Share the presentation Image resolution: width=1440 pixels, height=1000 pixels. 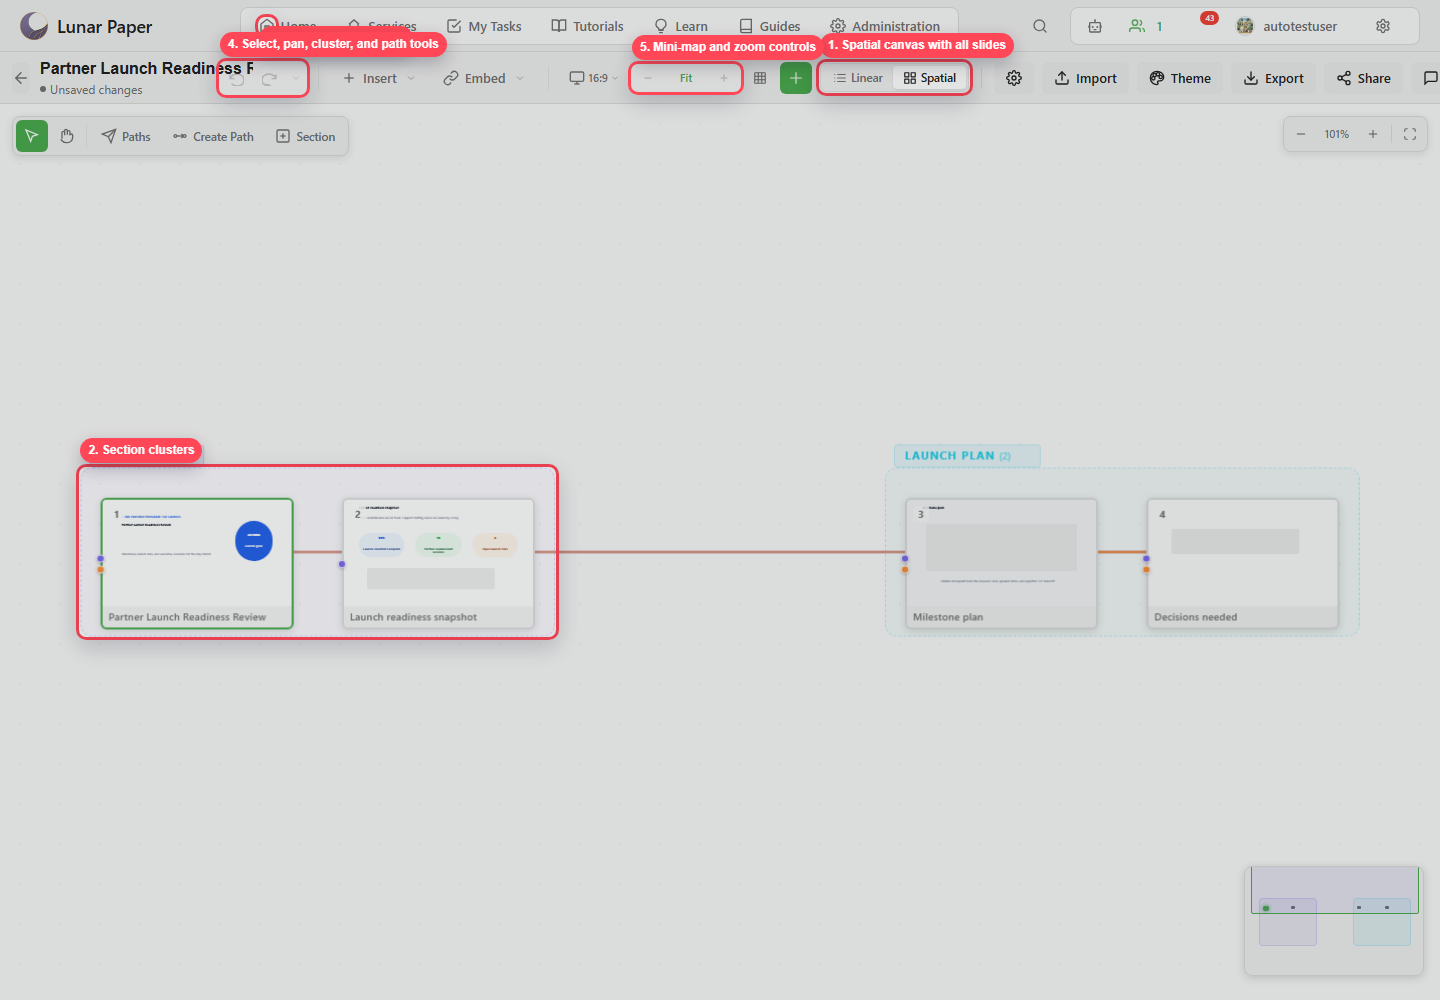click(x=1364, y=78)
